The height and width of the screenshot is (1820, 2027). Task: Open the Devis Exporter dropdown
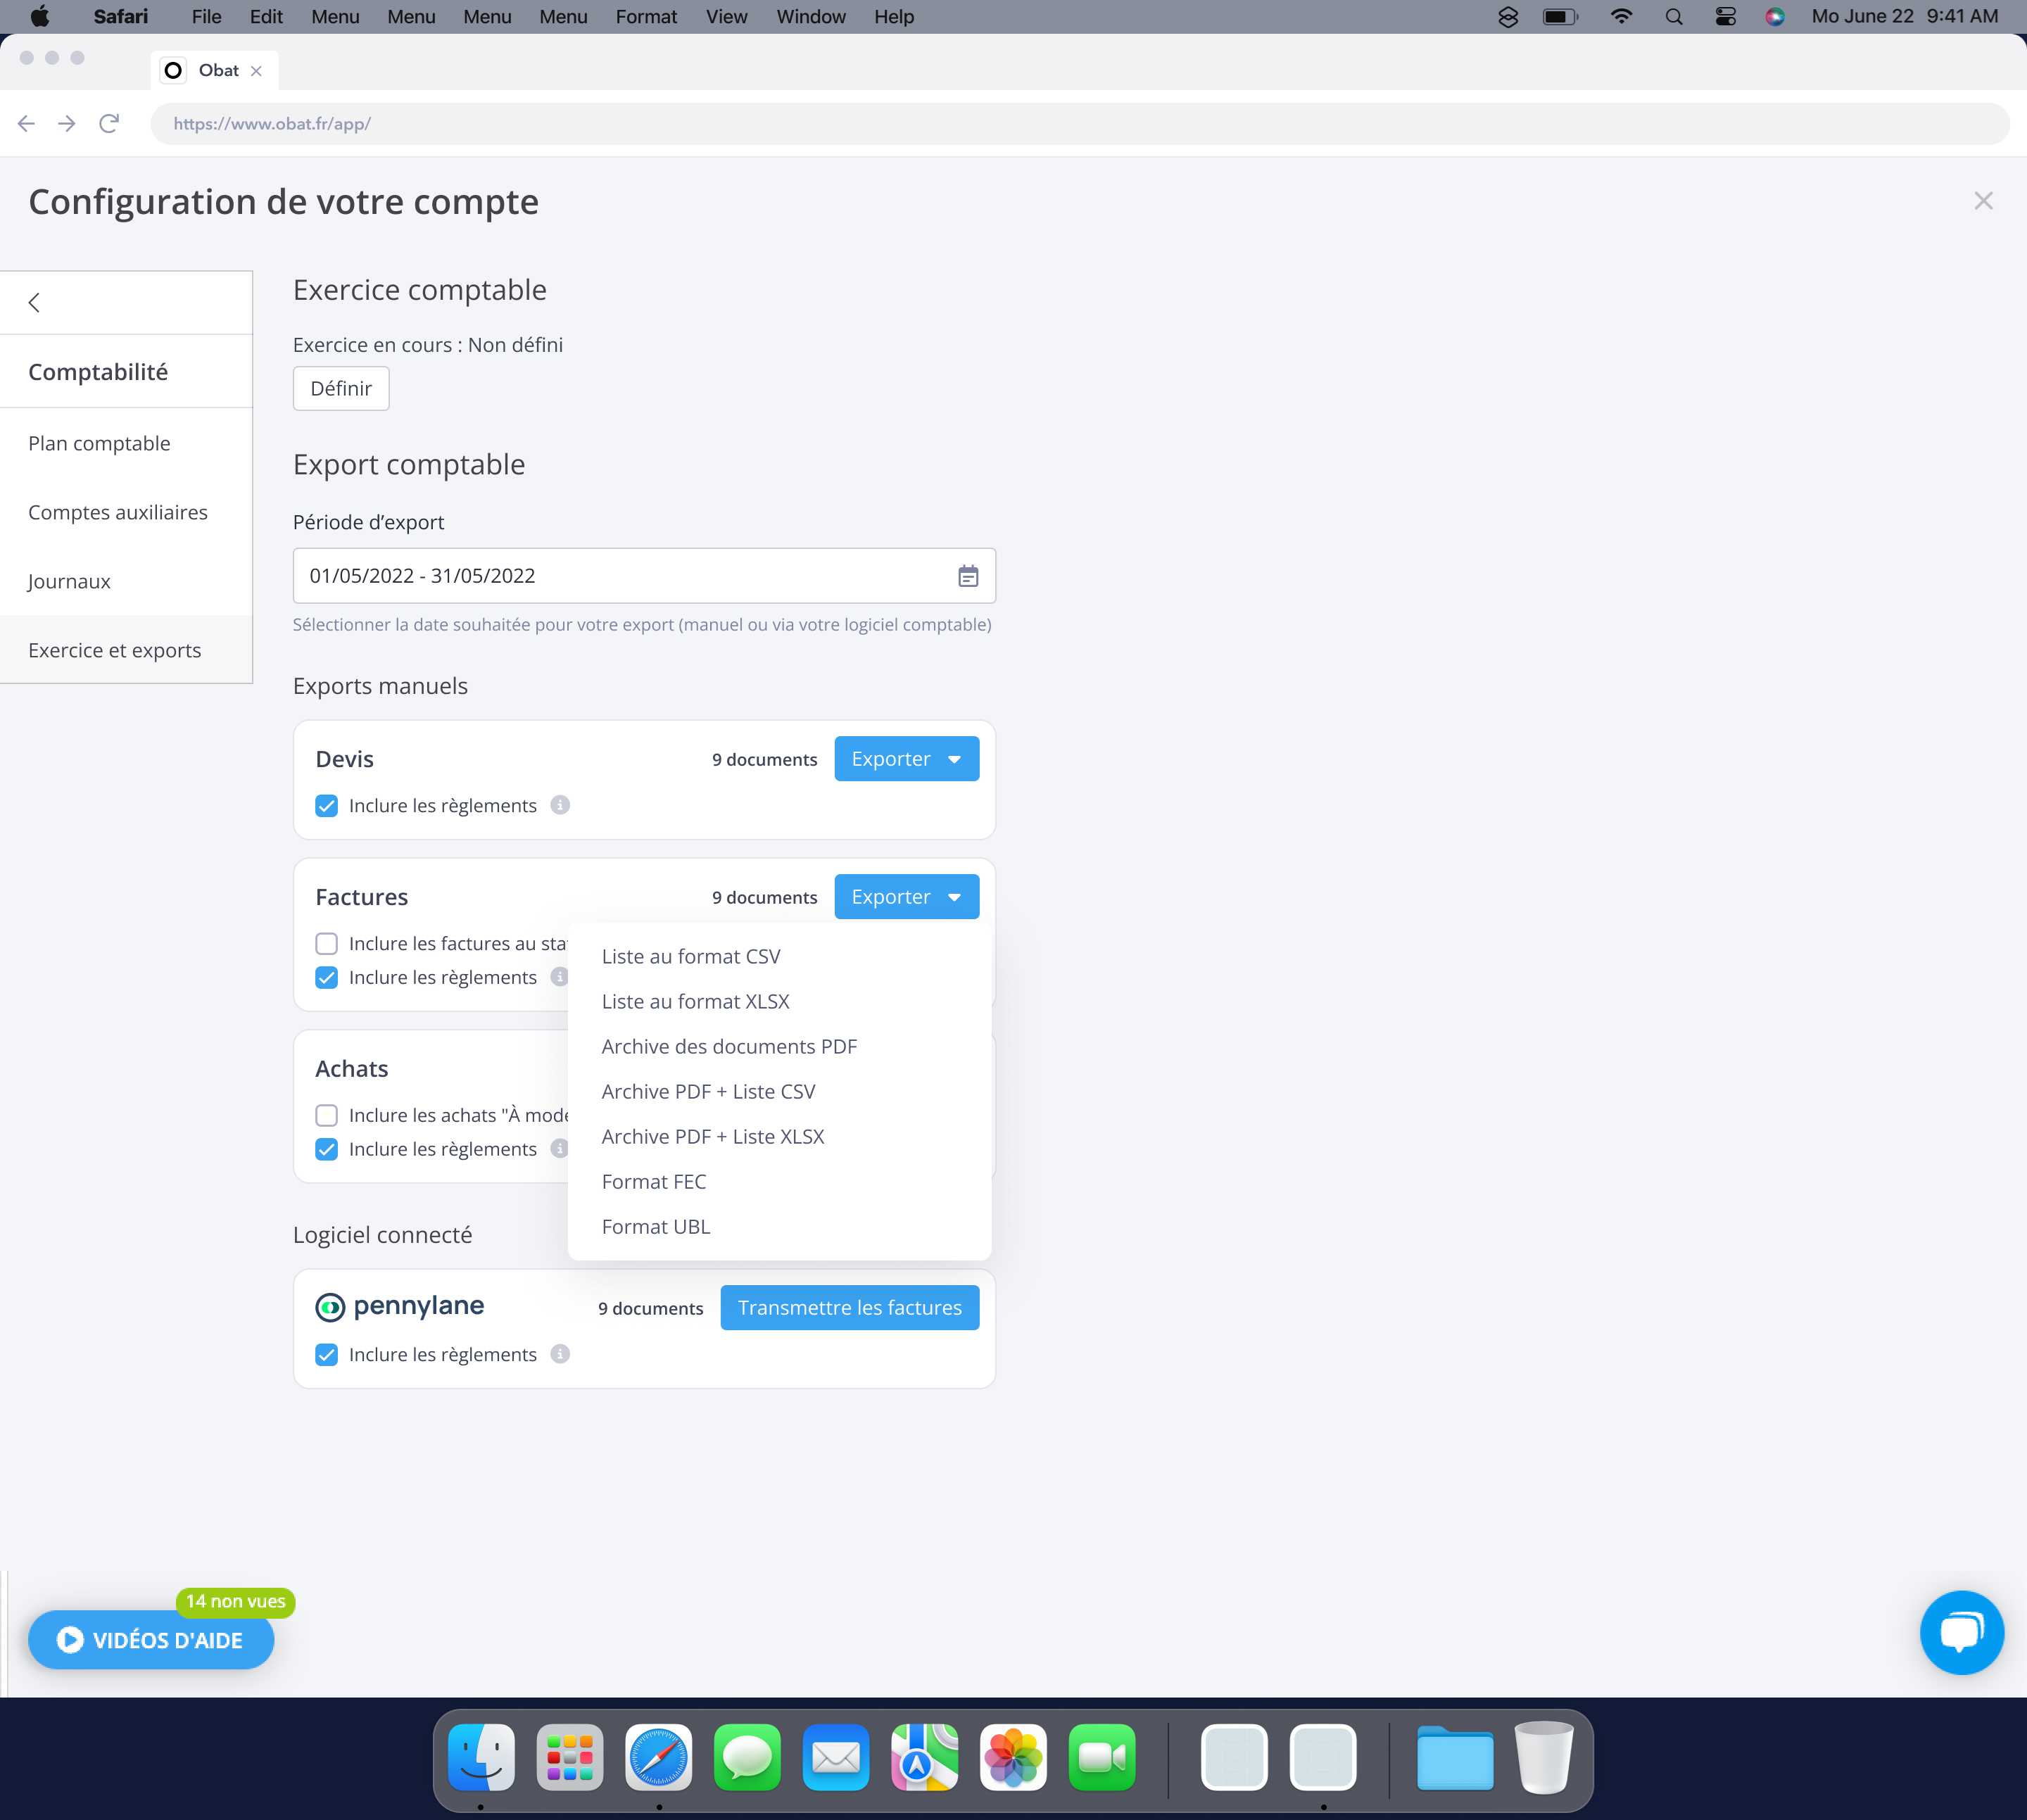(906, 759)
